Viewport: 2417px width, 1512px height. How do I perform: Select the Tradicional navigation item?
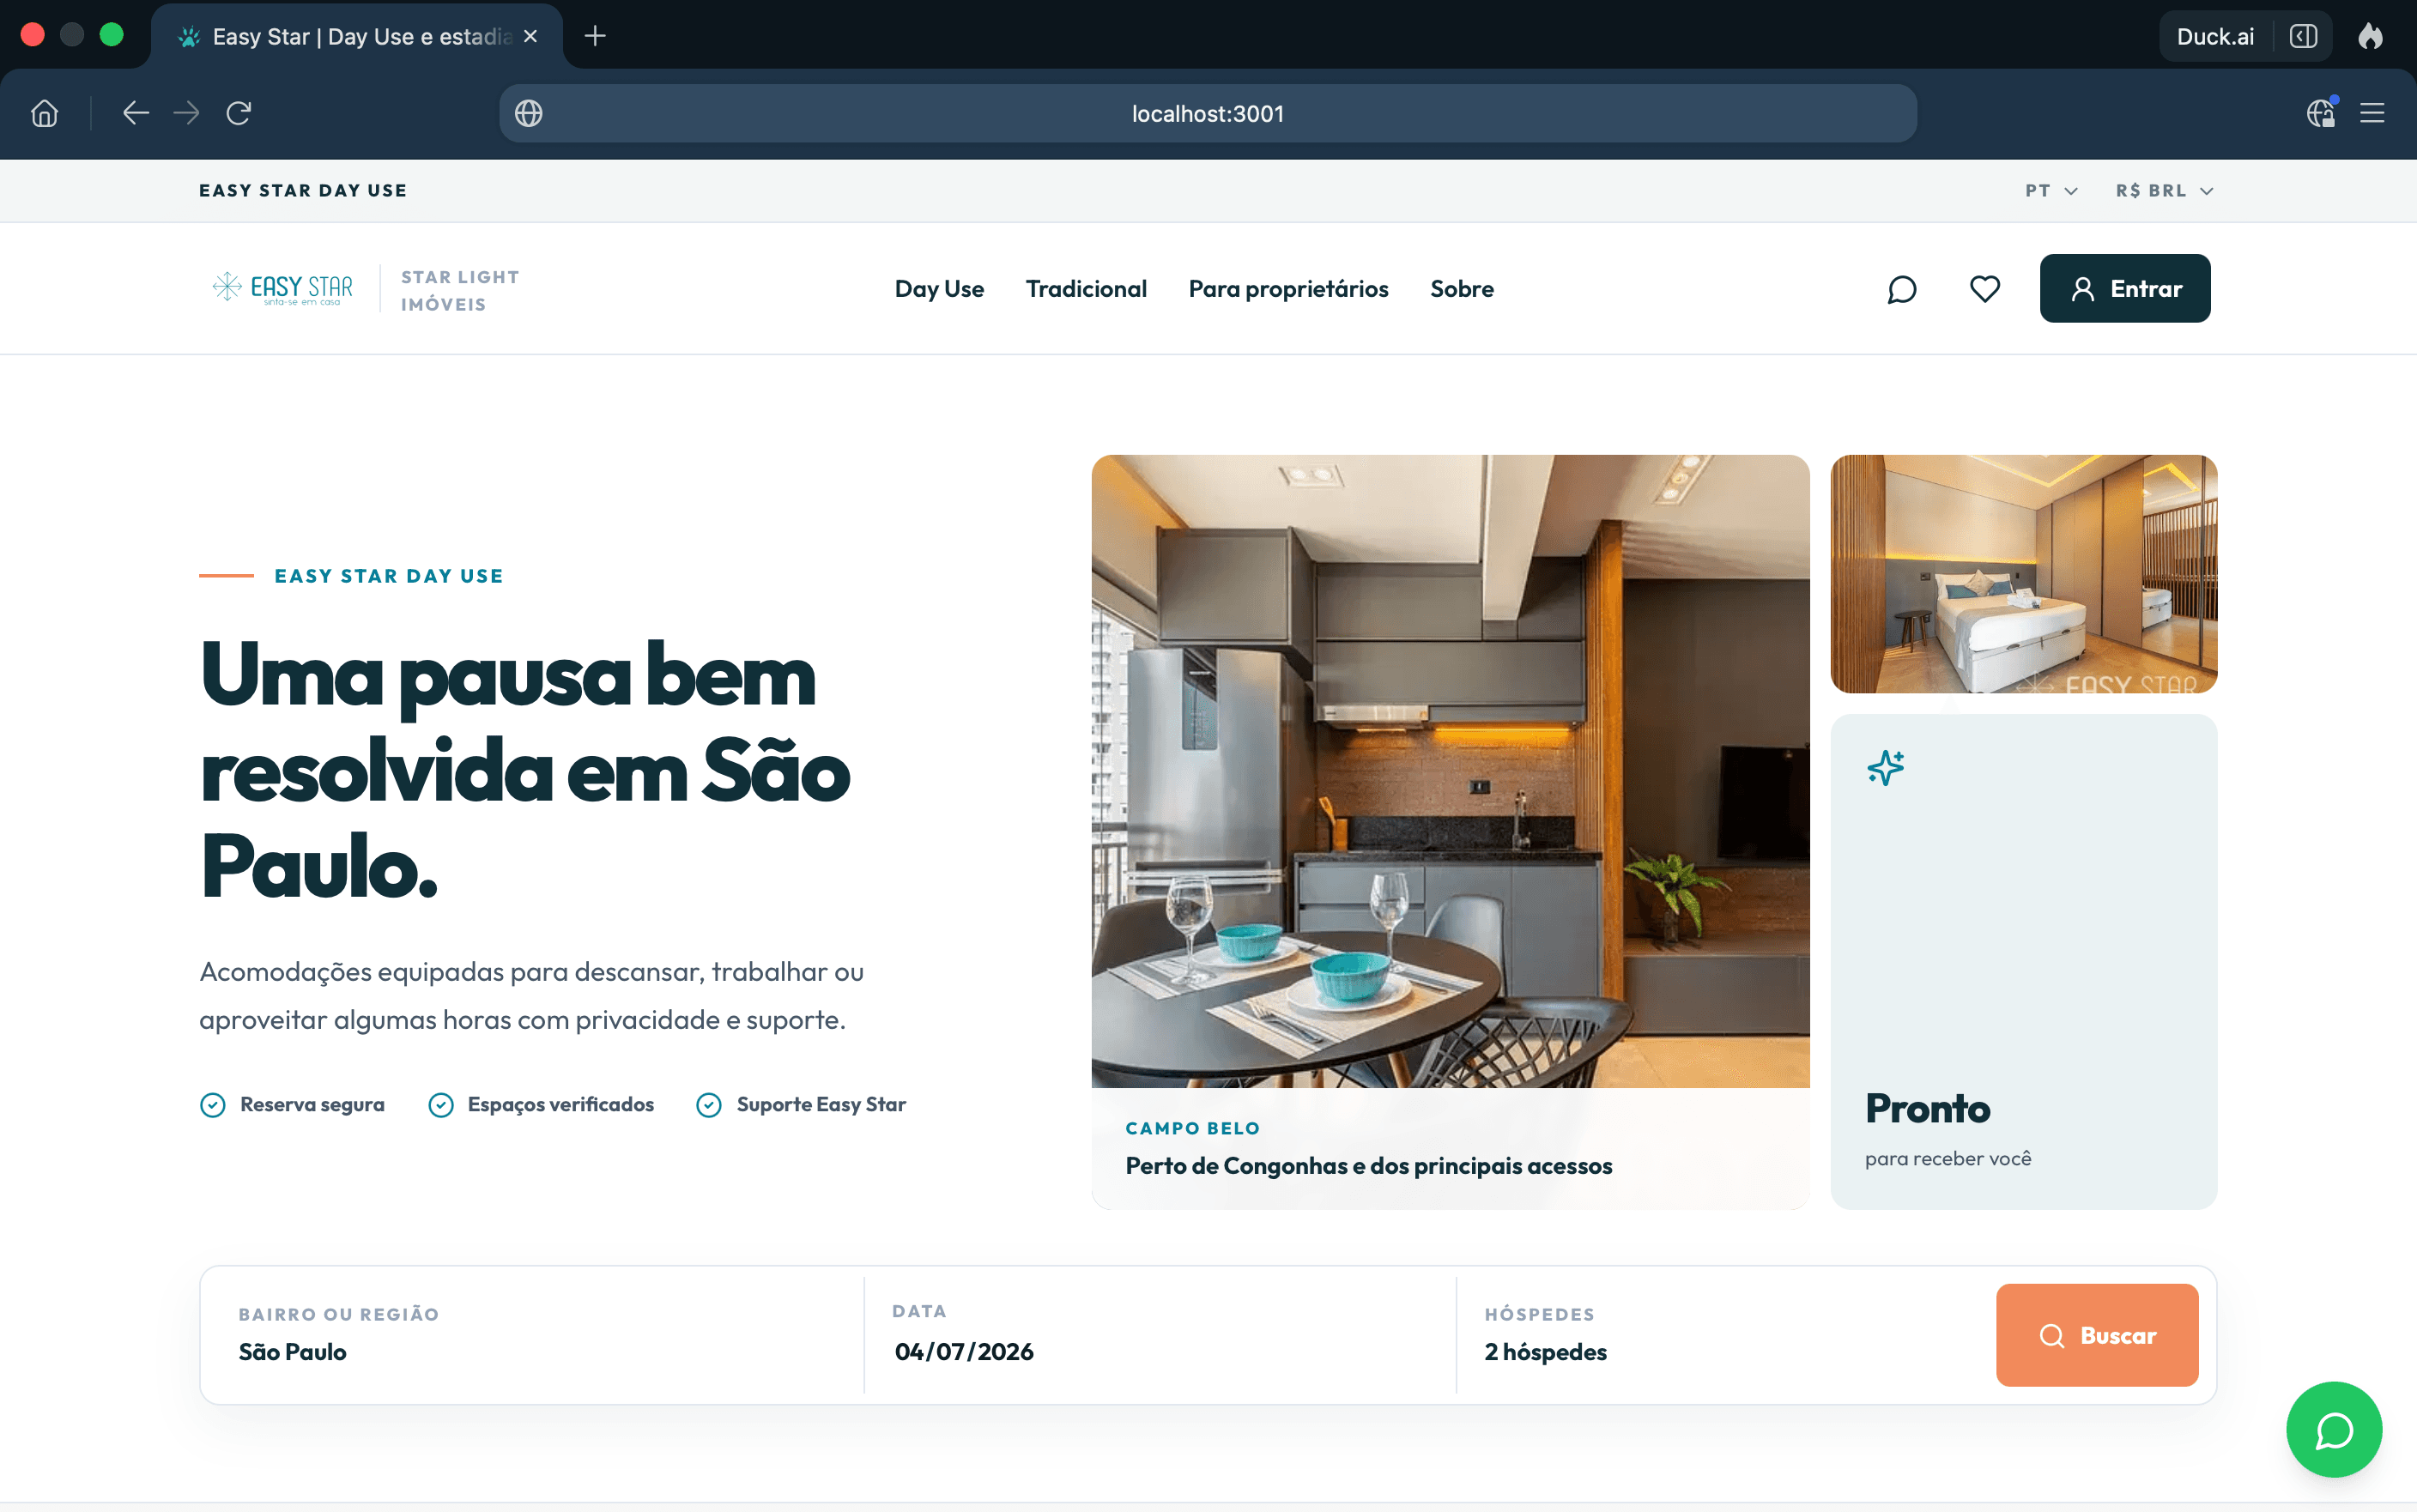(x=1086, y=289)
